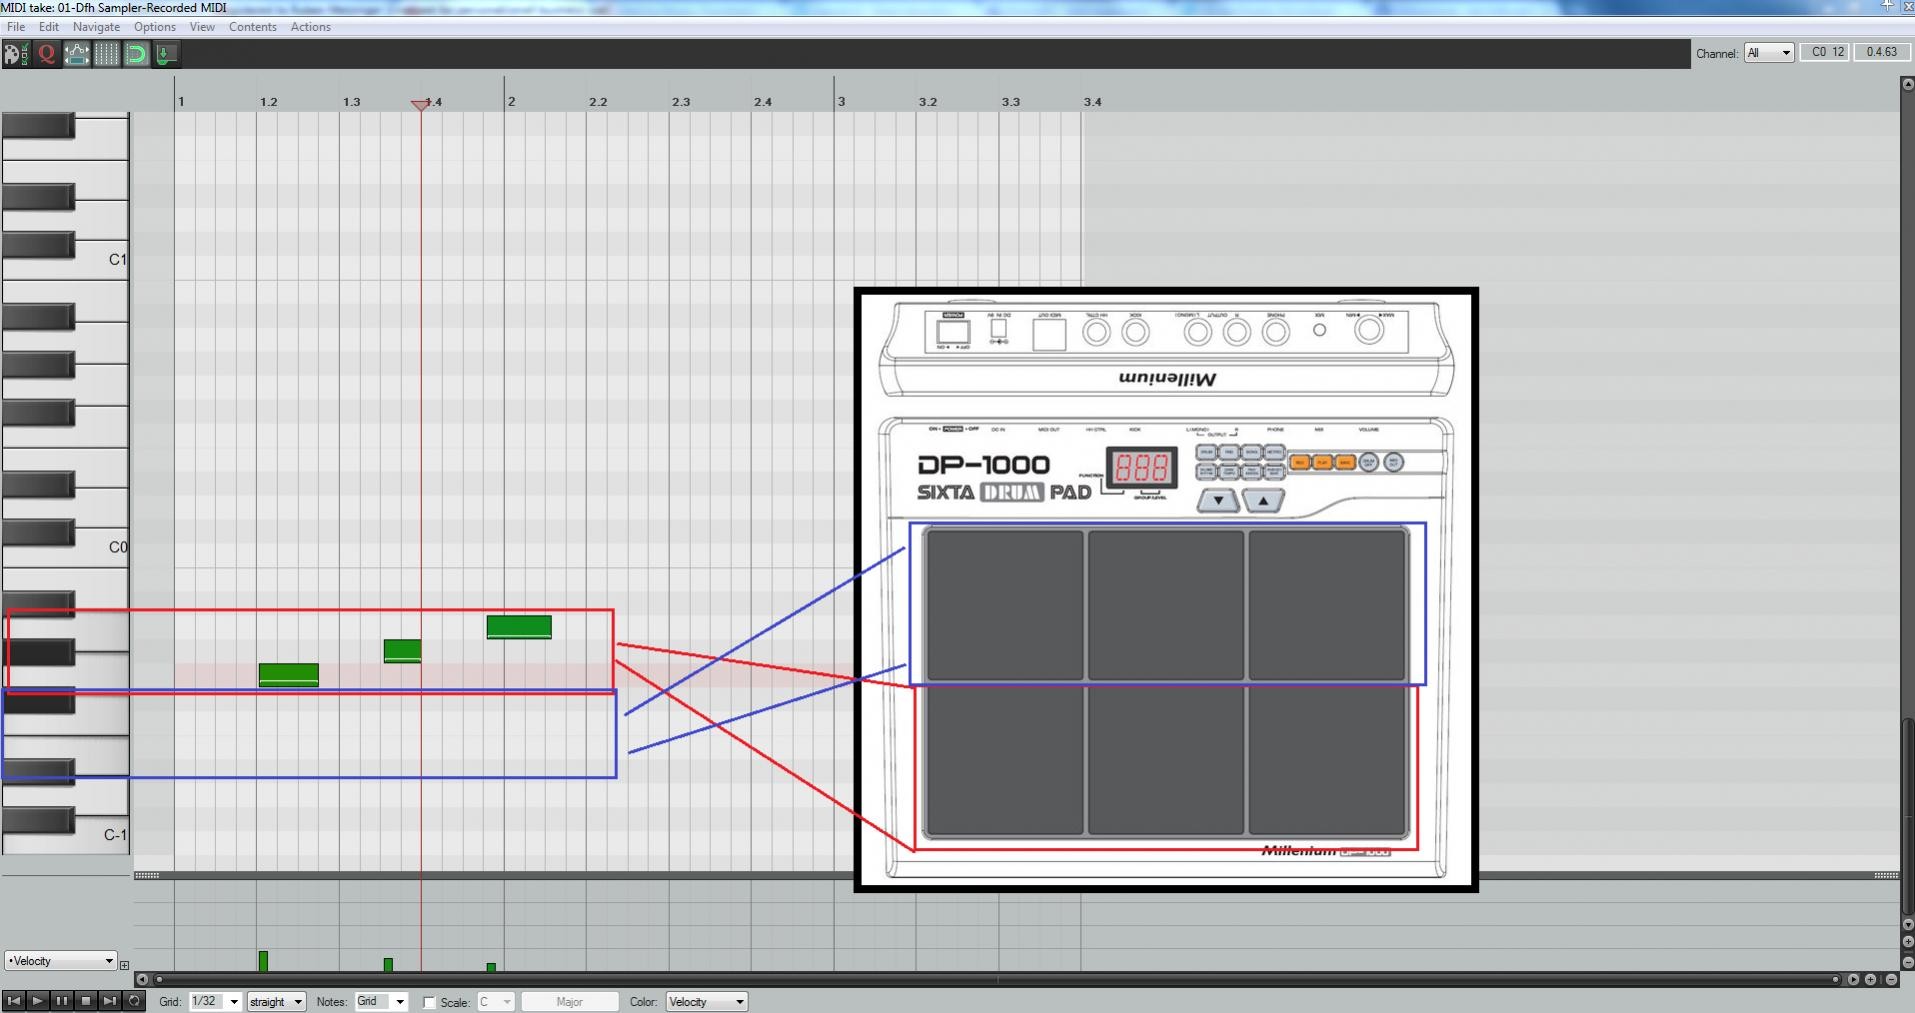Click second velocity bar in CC lane

pyautogui.click(x=388, y=965)
